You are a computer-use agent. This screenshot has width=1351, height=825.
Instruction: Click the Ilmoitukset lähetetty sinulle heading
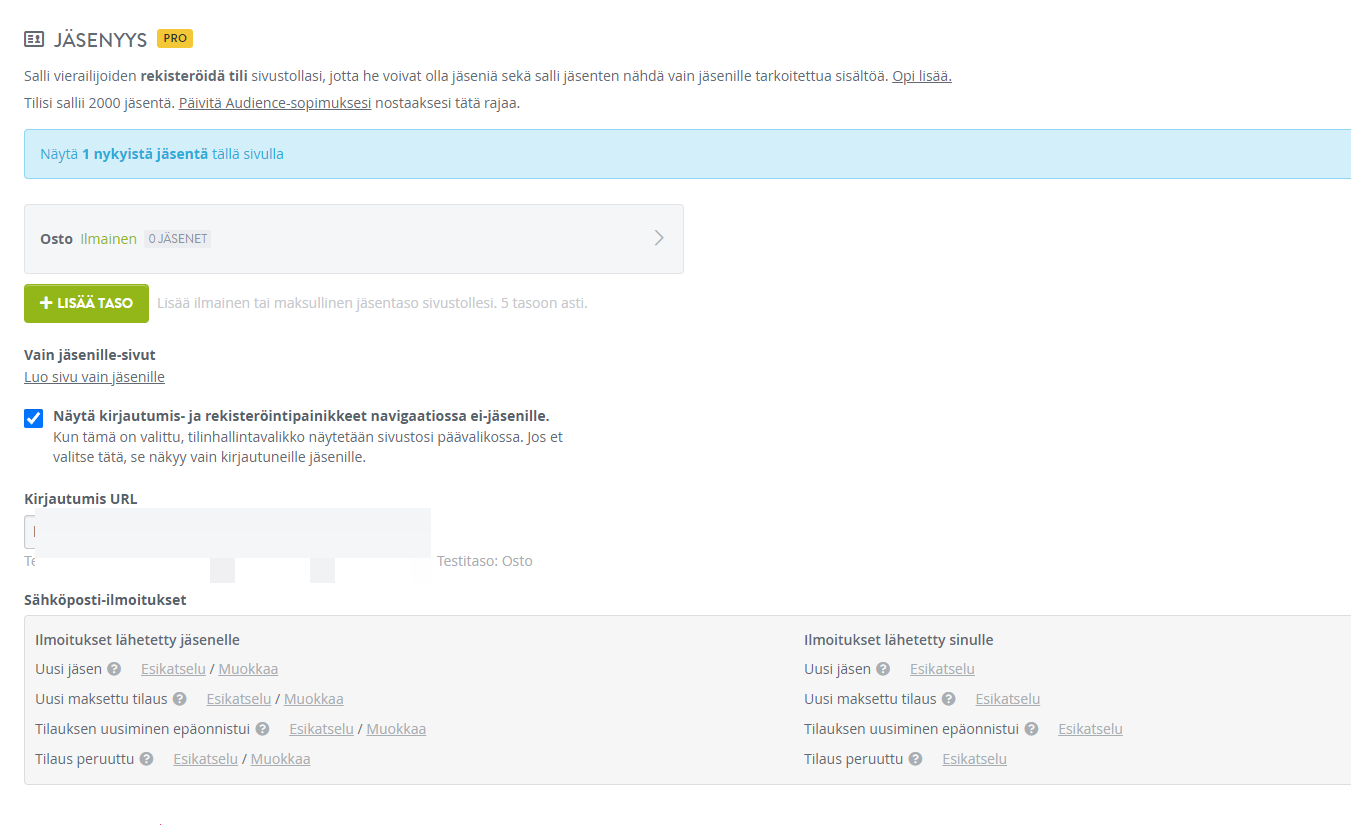[899, 640]
